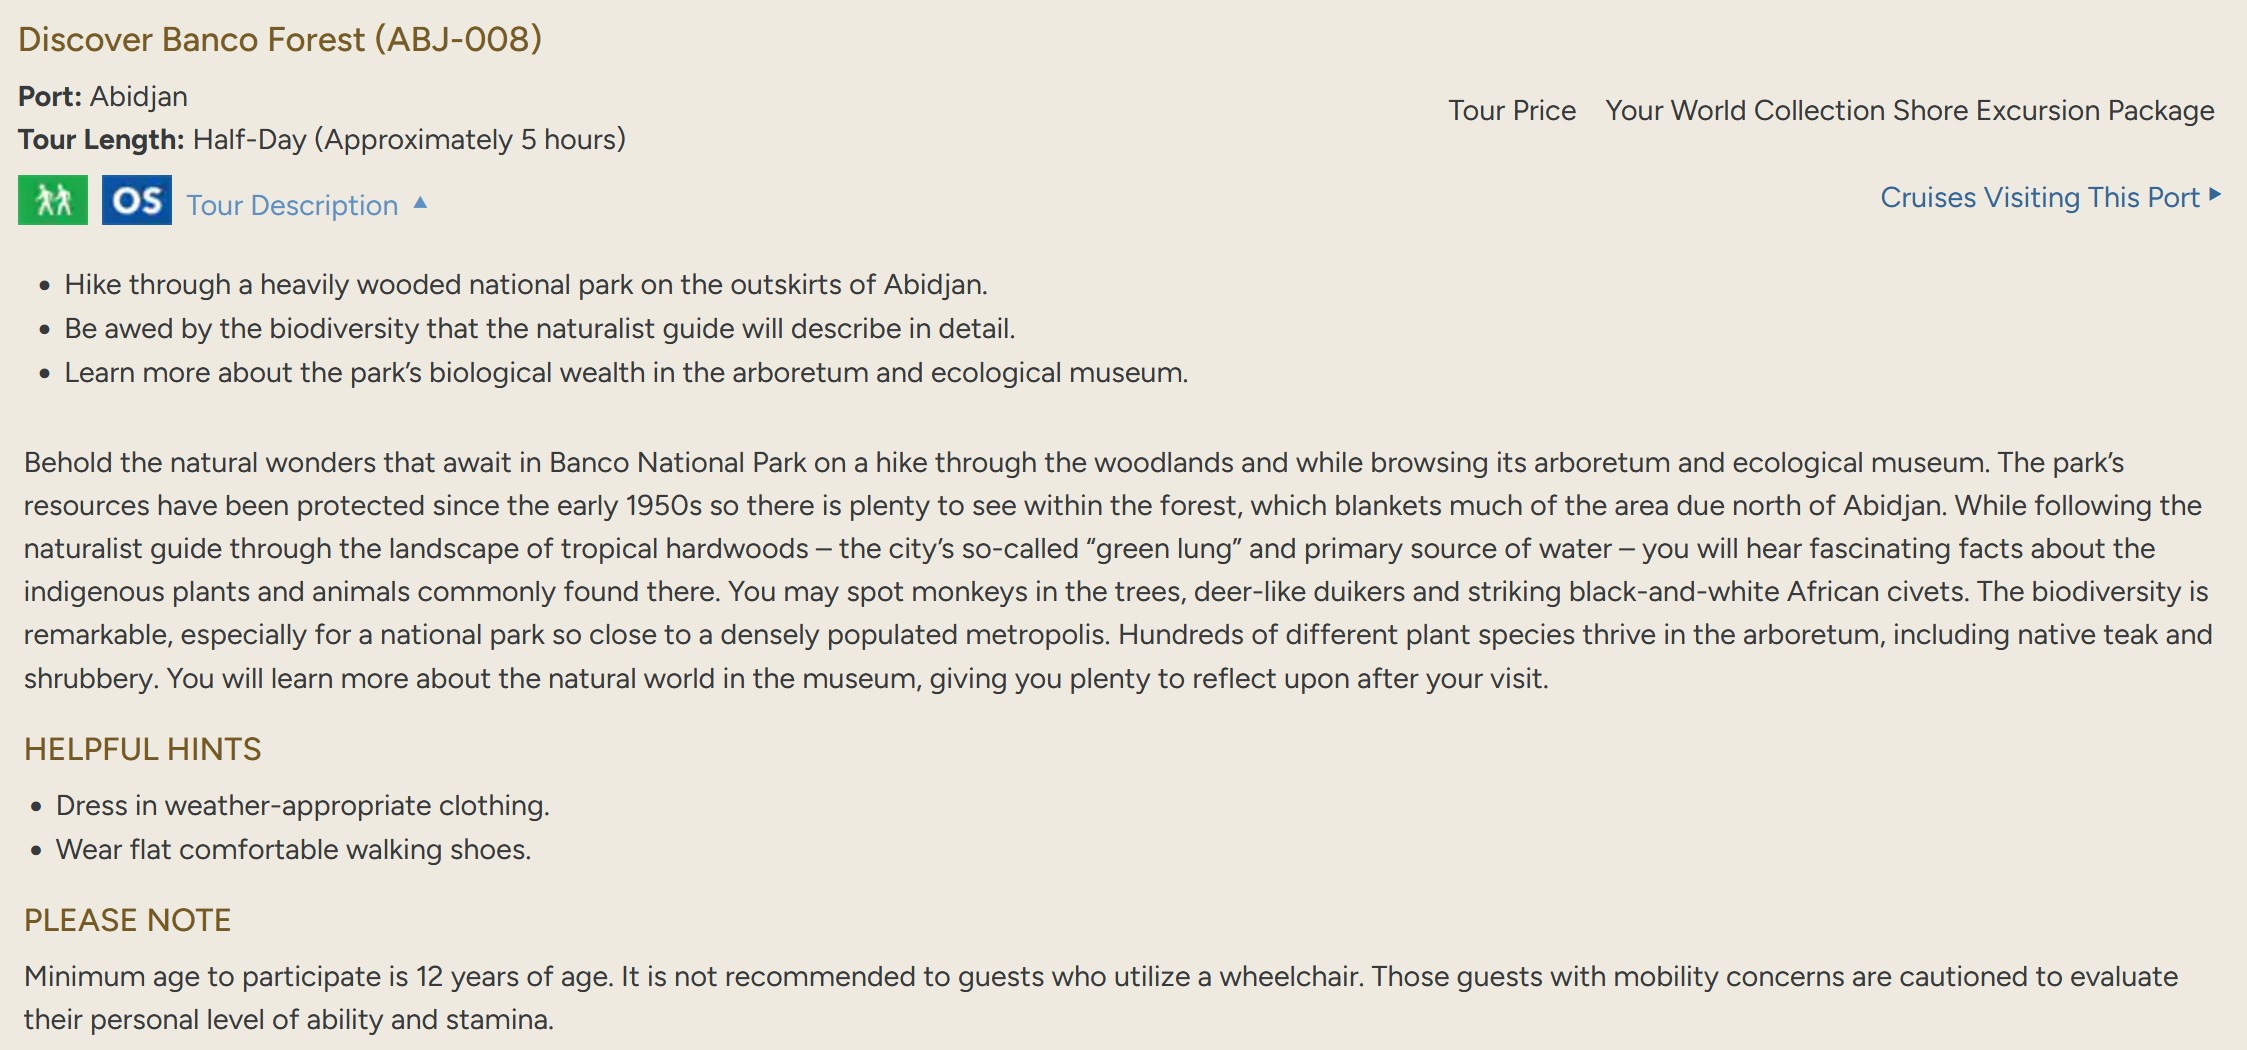The height and width of the screenshot is (1050, 2247).
Task: Click the PLEASE NOTE heading
Action: 128,920
